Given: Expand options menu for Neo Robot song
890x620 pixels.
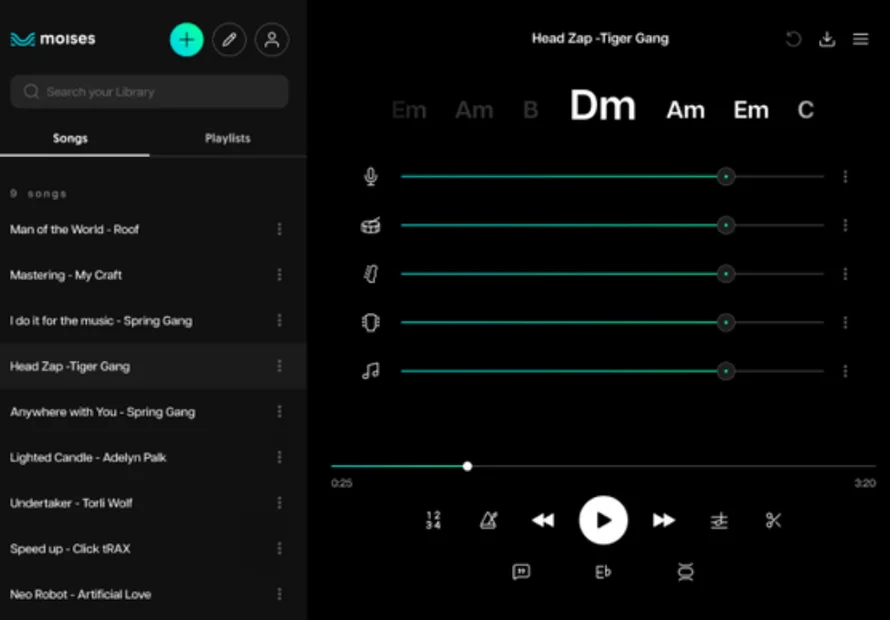Looking at the screenshot, I should click(279, 594).
